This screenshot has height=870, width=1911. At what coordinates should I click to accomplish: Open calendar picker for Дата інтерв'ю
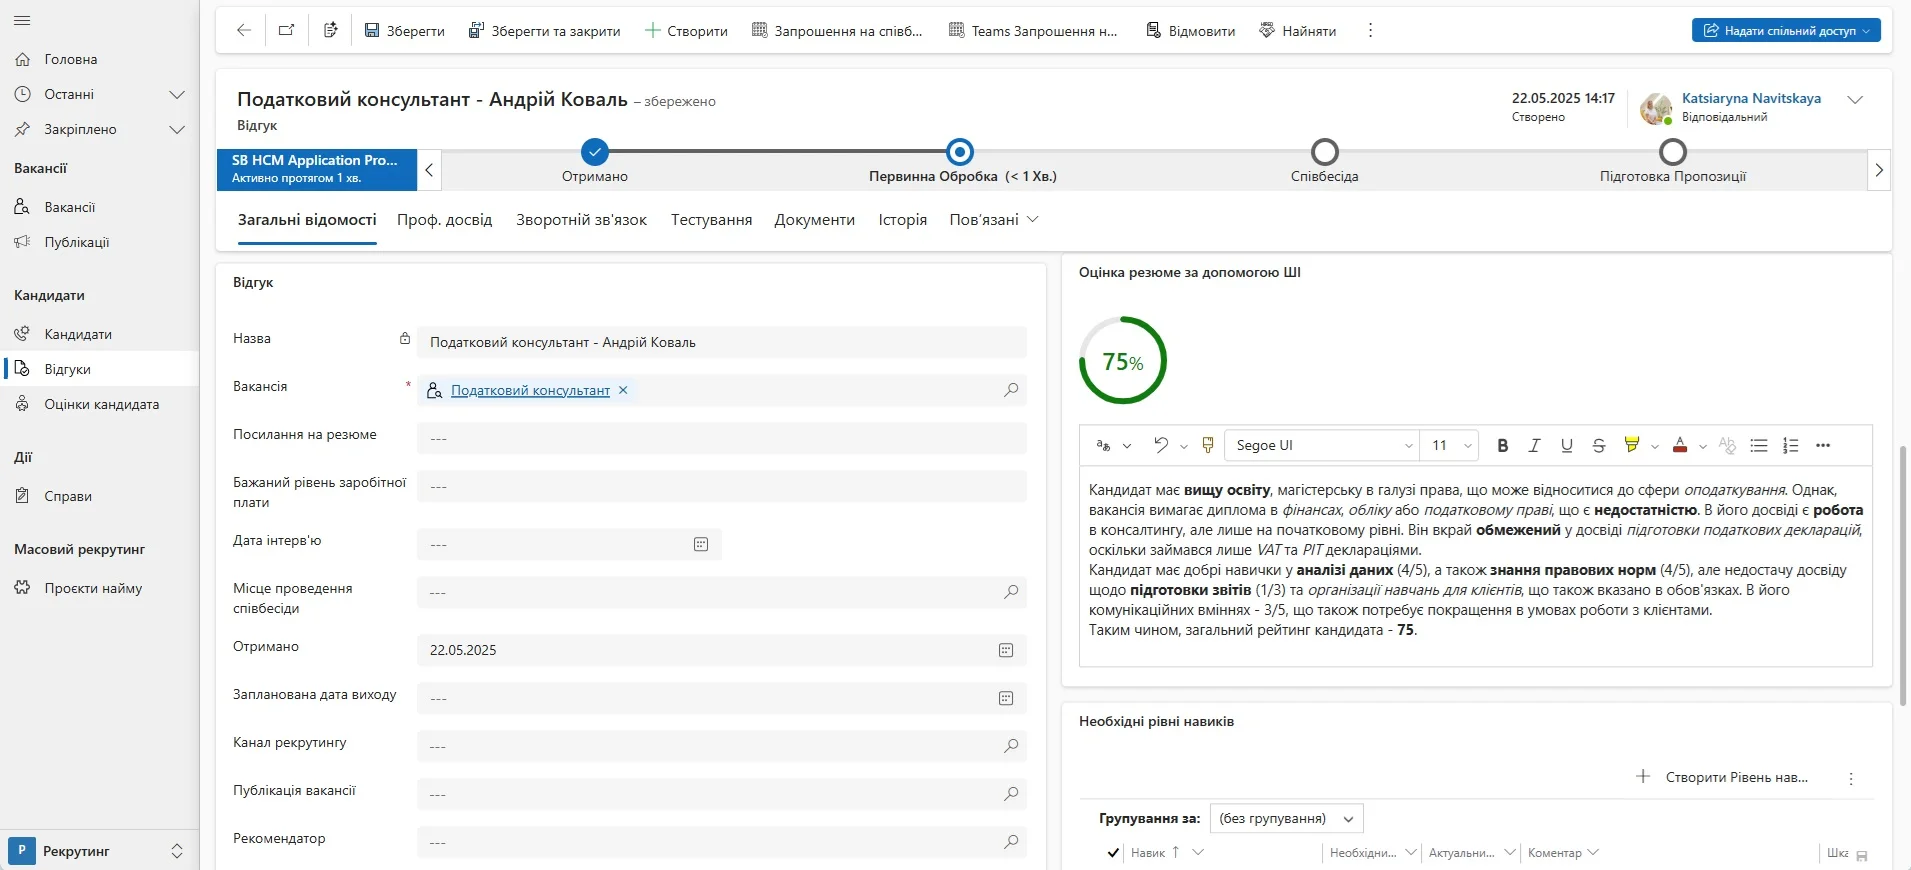click(x=701, y=544)
